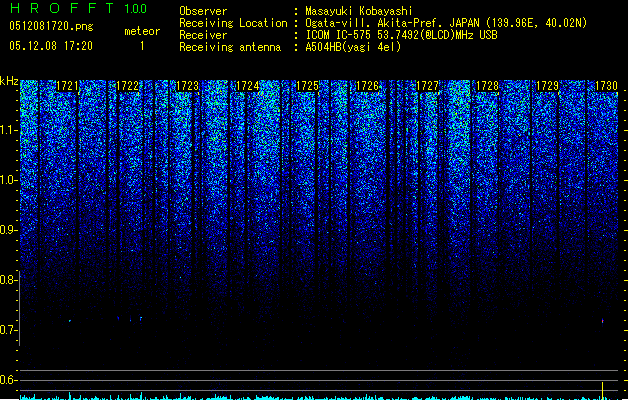Click the 0.8 frequency axis label
629x400 pixels.
coord(8,280)
